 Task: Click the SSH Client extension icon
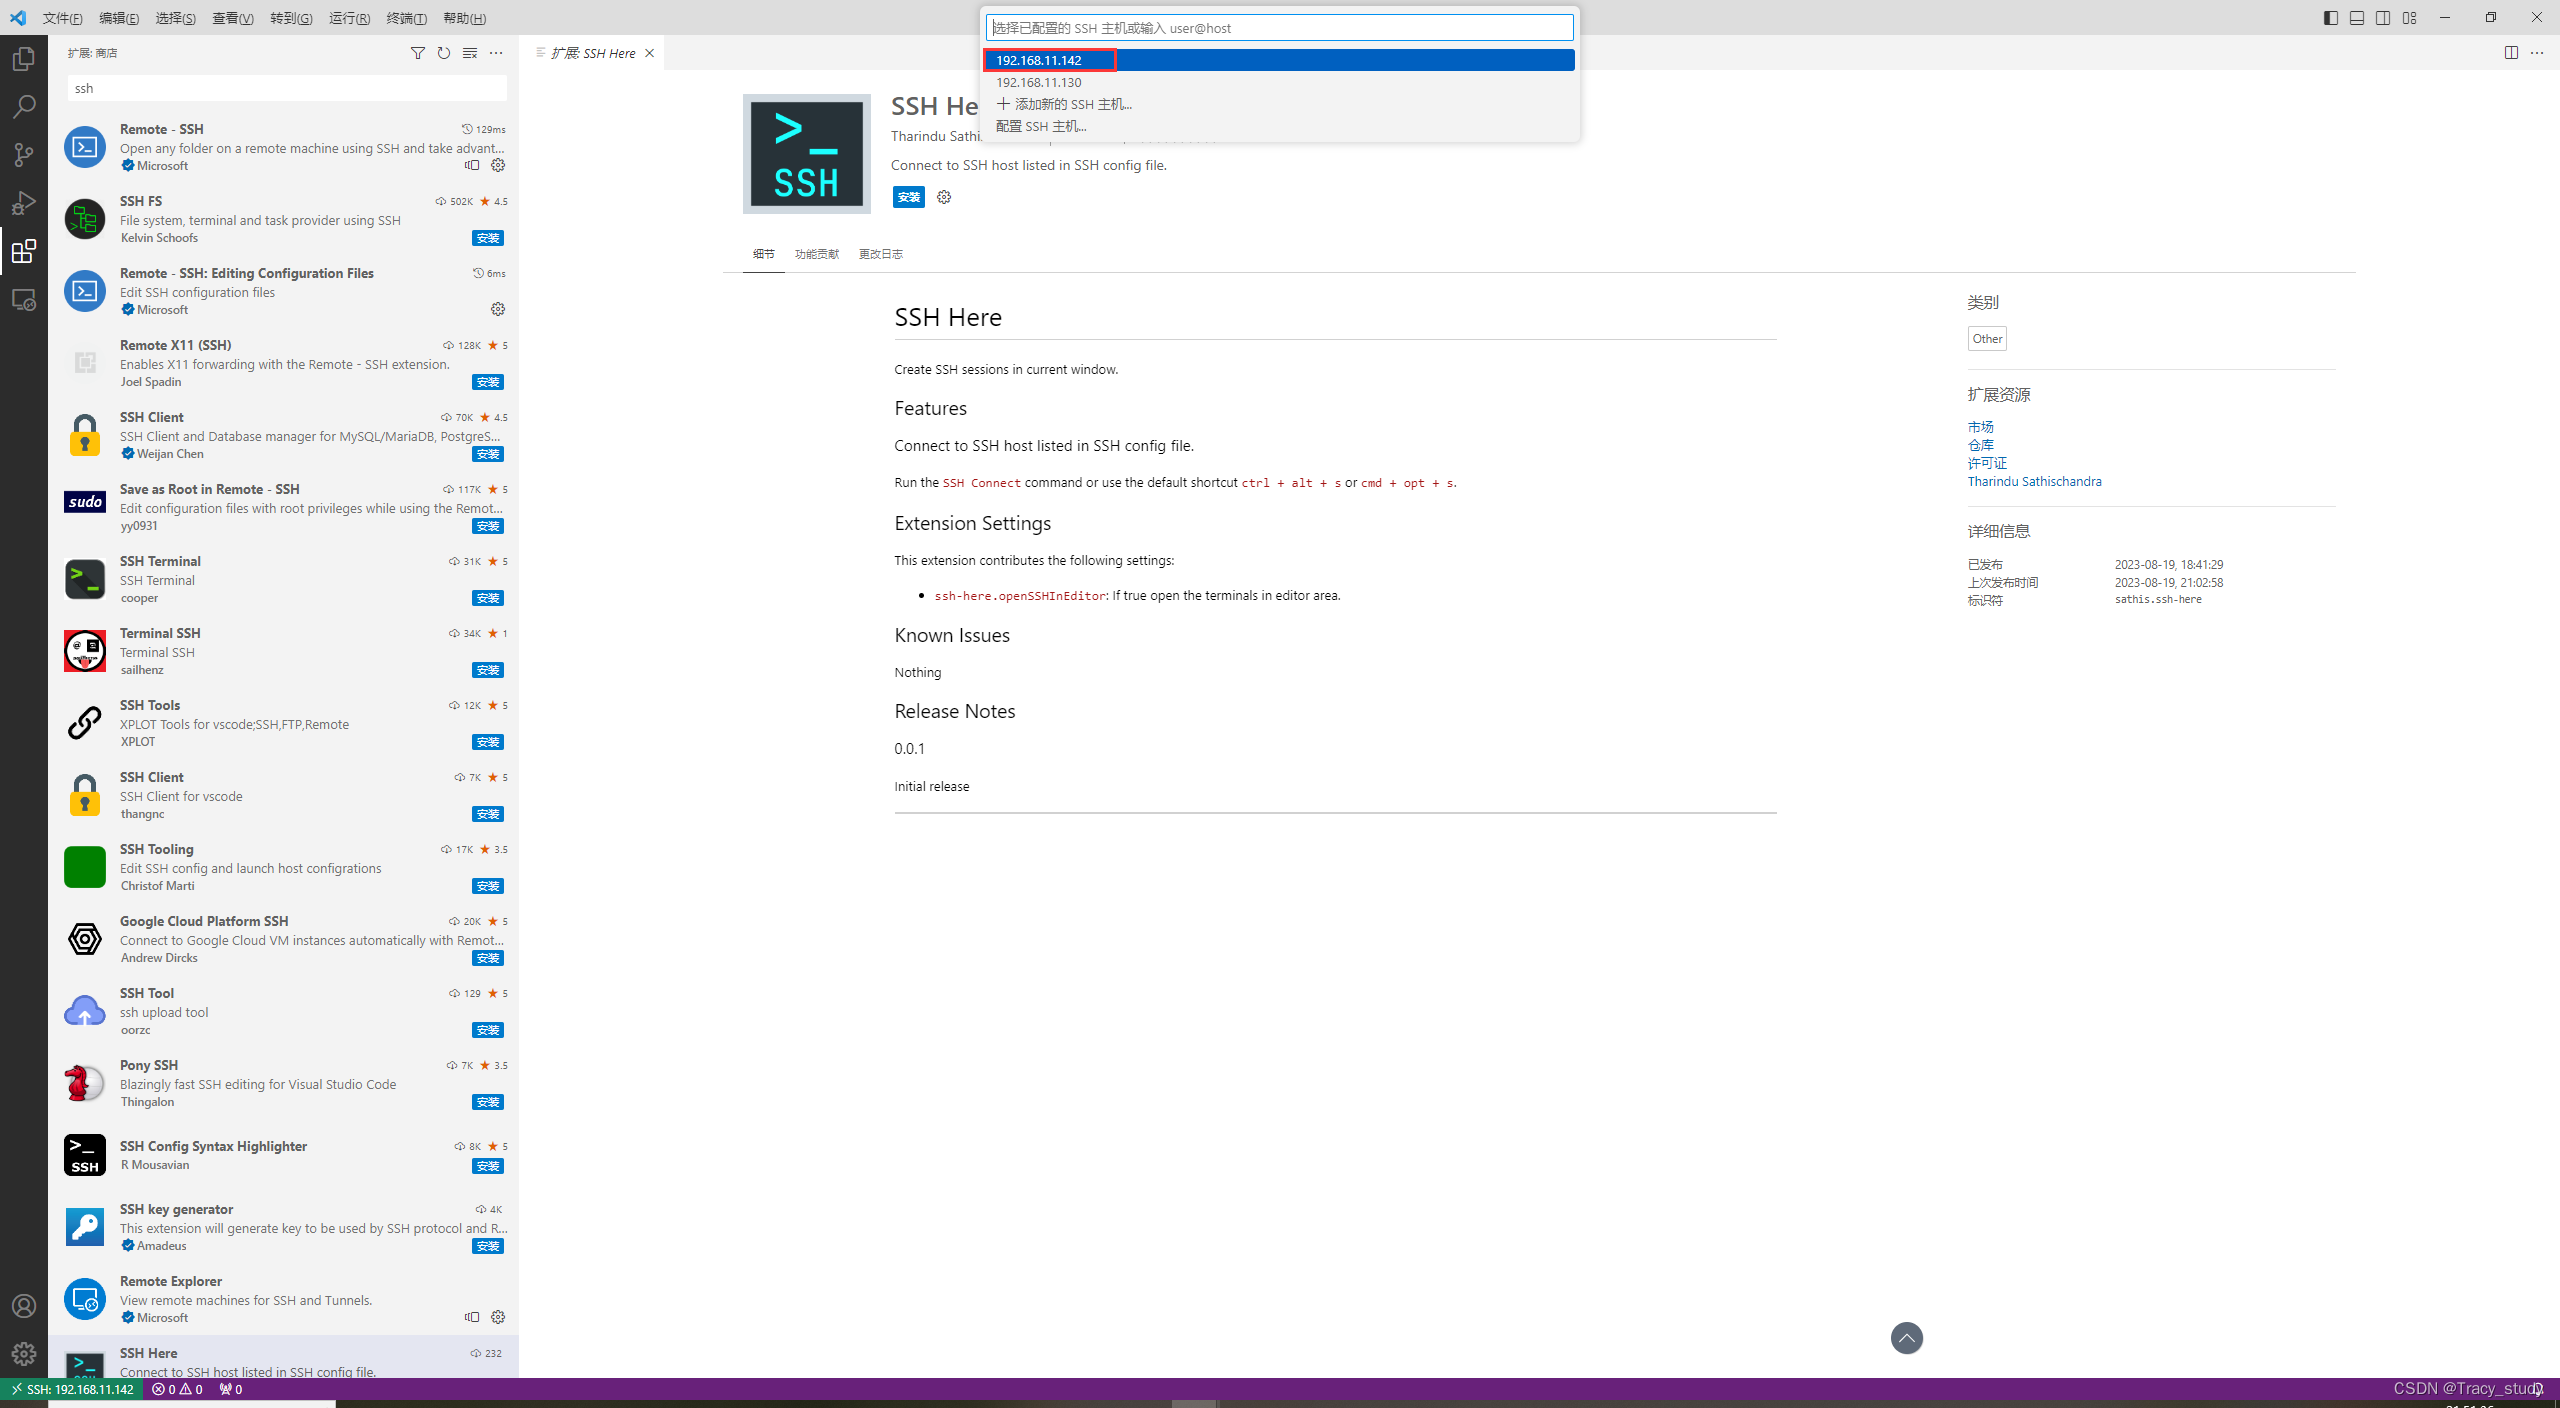[x=83, y=433]
